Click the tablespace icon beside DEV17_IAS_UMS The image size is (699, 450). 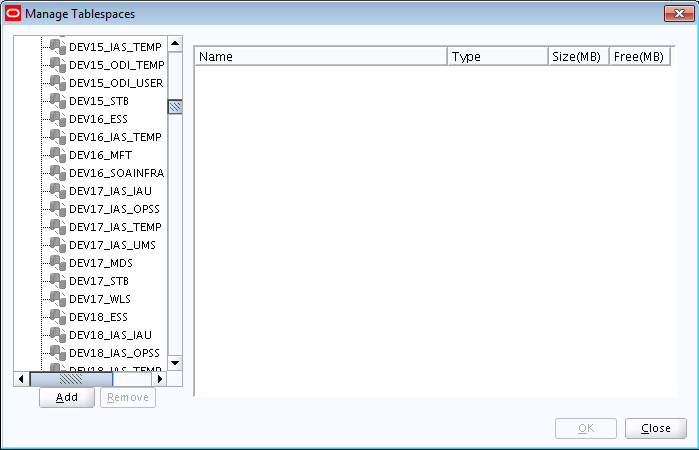(x=58, y=245)
